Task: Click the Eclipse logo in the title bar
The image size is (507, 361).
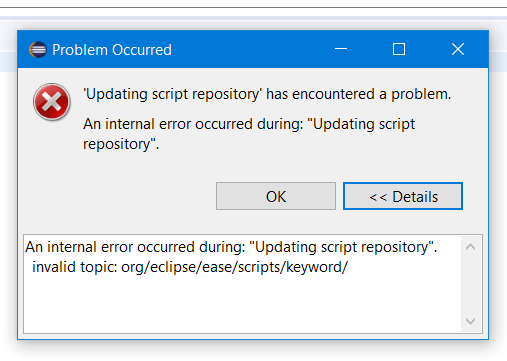Action: [38, 50]
